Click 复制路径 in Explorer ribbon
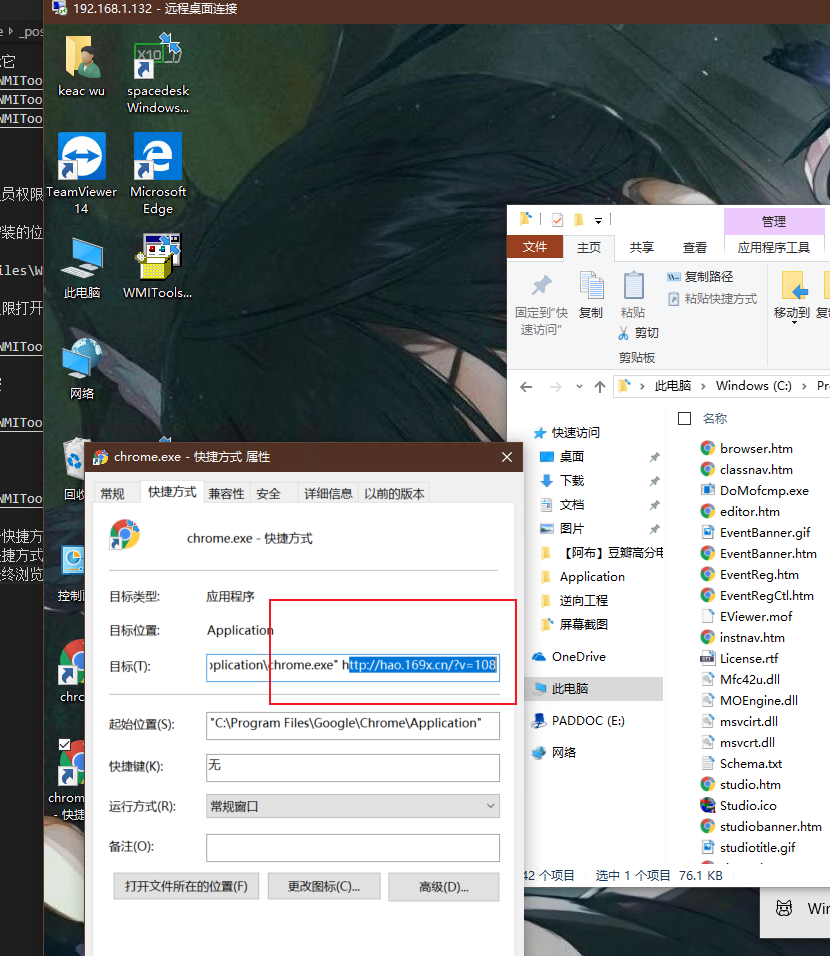This screenshot has height=956, width=830. coord(700,277)
